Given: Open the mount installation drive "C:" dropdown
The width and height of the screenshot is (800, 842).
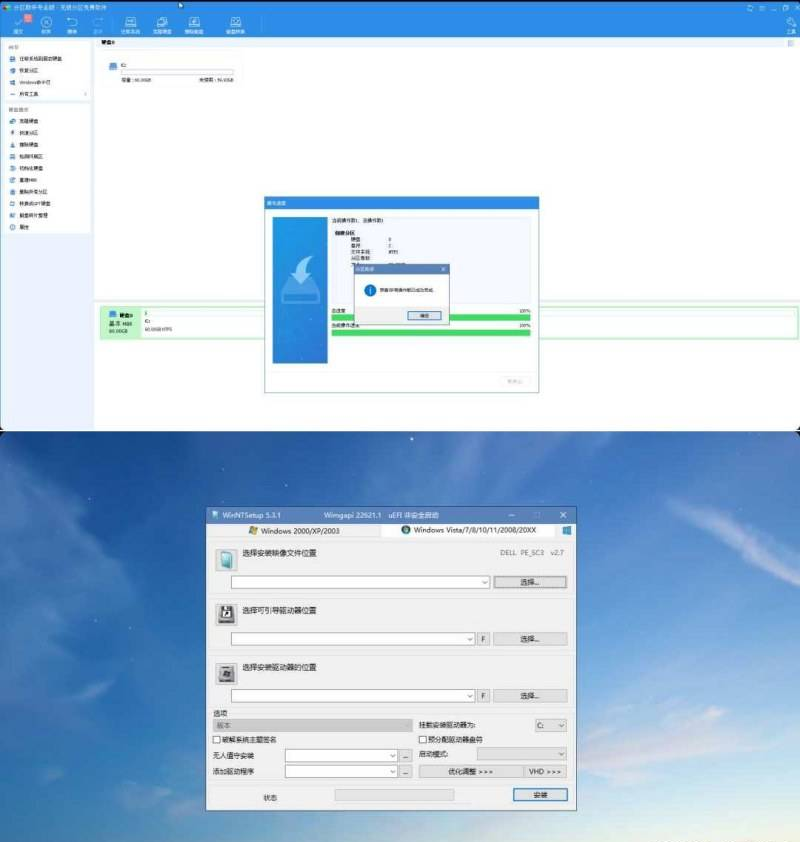Looking at the screenshot, I should coord(550,725).
